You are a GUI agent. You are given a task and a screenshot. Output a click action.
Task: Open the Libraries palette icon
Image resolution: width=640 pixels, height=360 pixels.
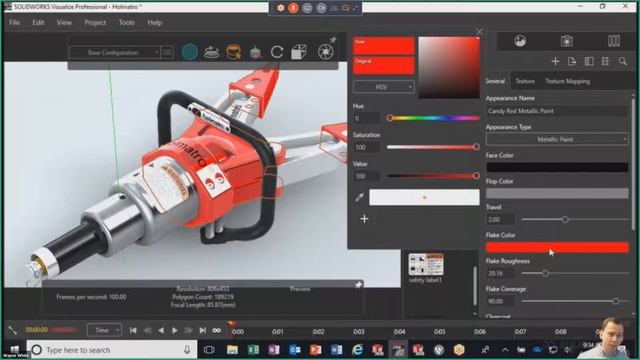click(x=613, y=41)
